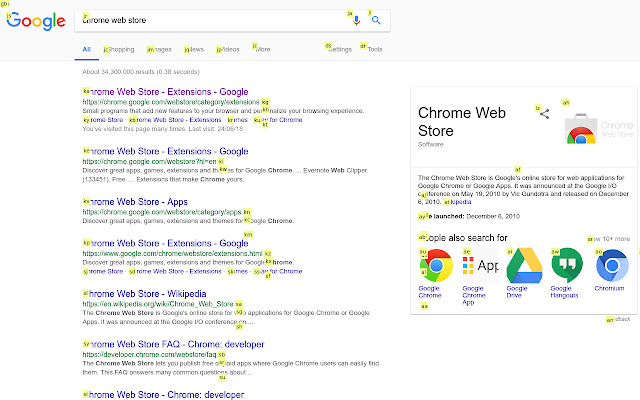Open result title for chrome/webstore/extensions.html

(166, 243)
